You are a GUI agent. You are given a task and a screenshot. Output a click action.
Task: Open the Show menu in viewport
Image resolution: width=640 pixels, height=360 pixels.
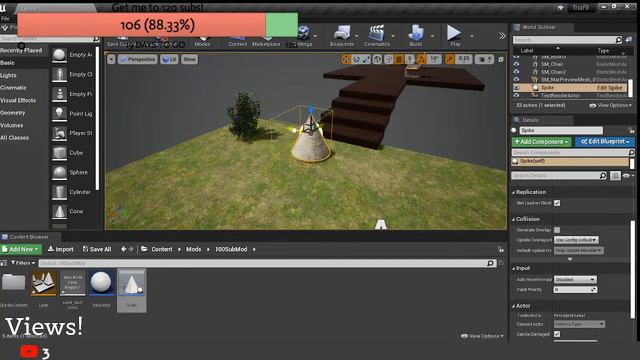(x=189, y=59)
